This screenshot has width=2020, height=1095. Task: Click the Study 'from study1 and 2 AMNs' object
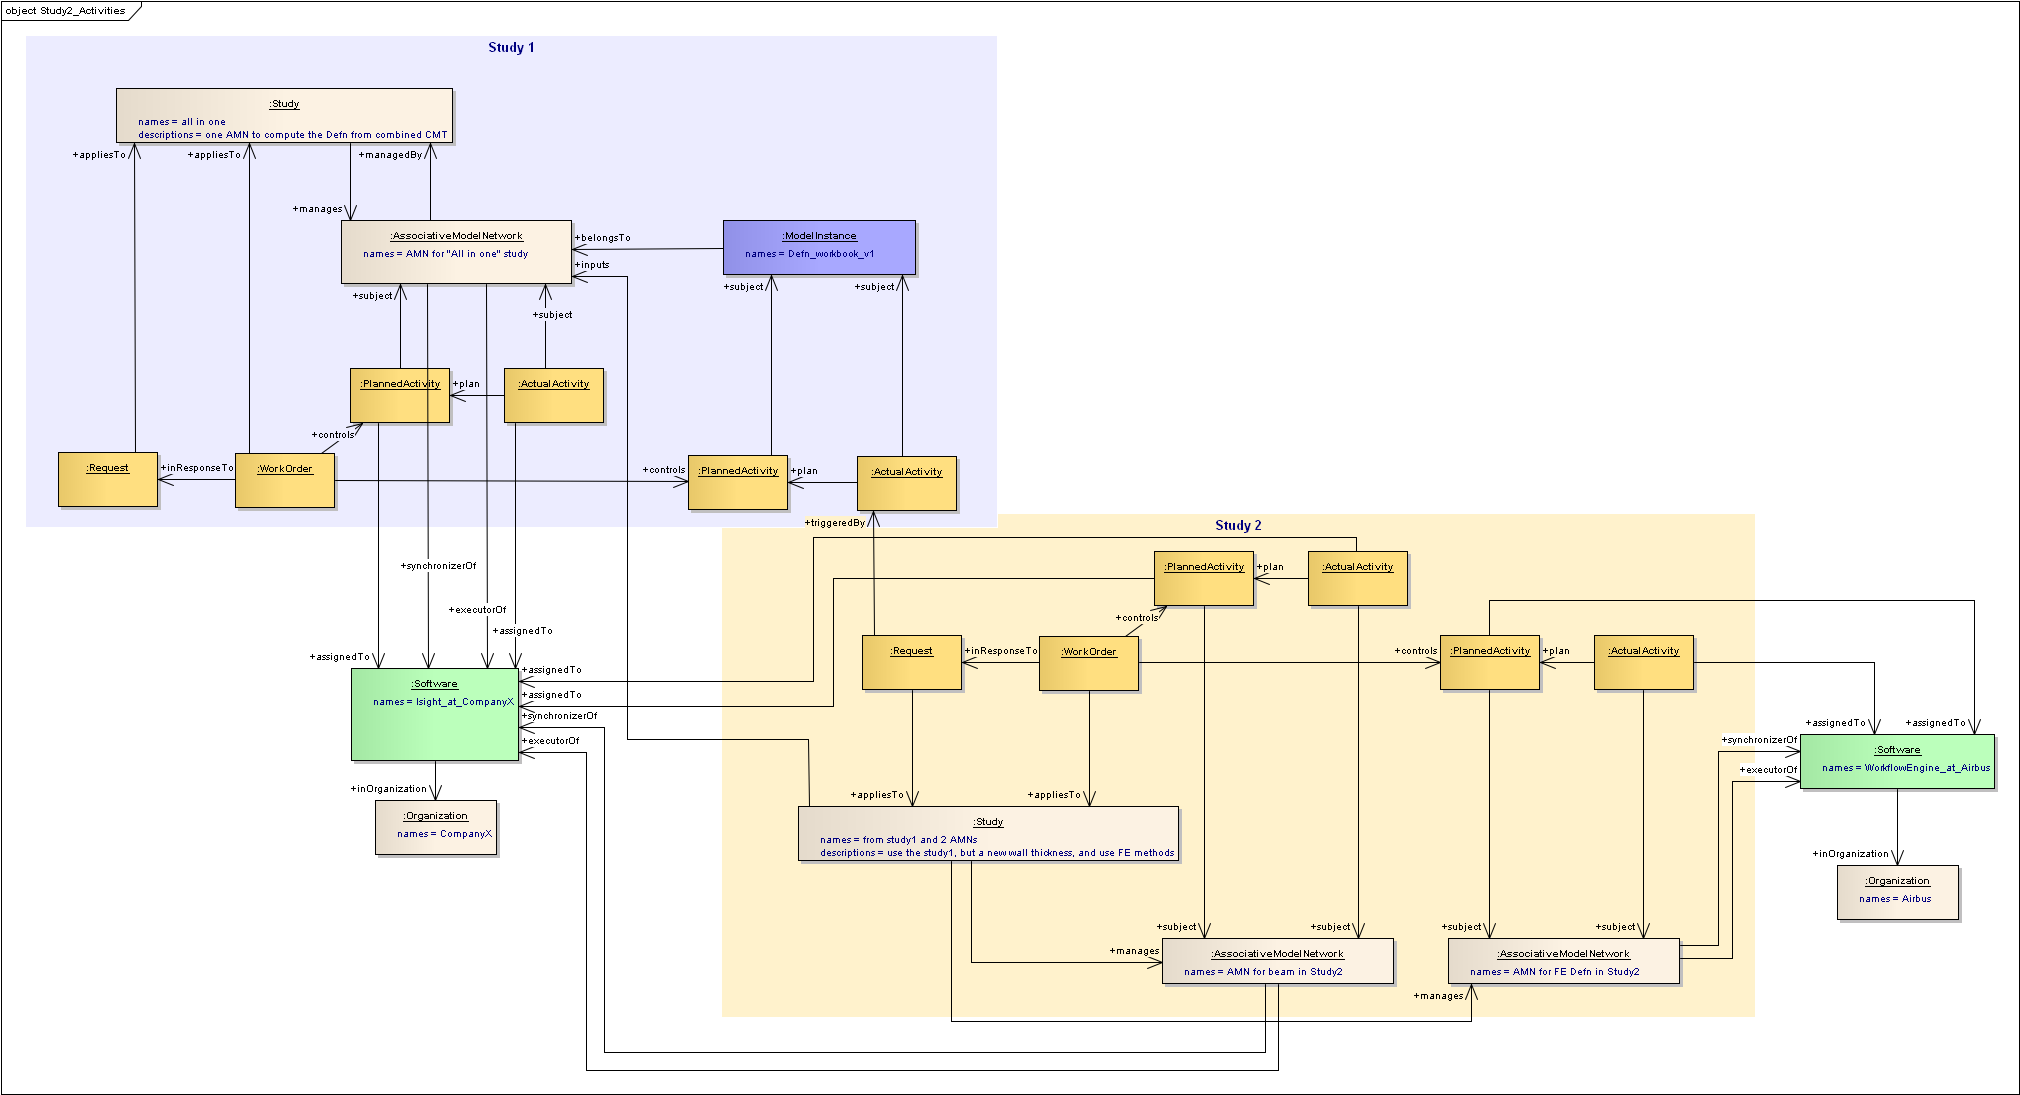(987, 834)
